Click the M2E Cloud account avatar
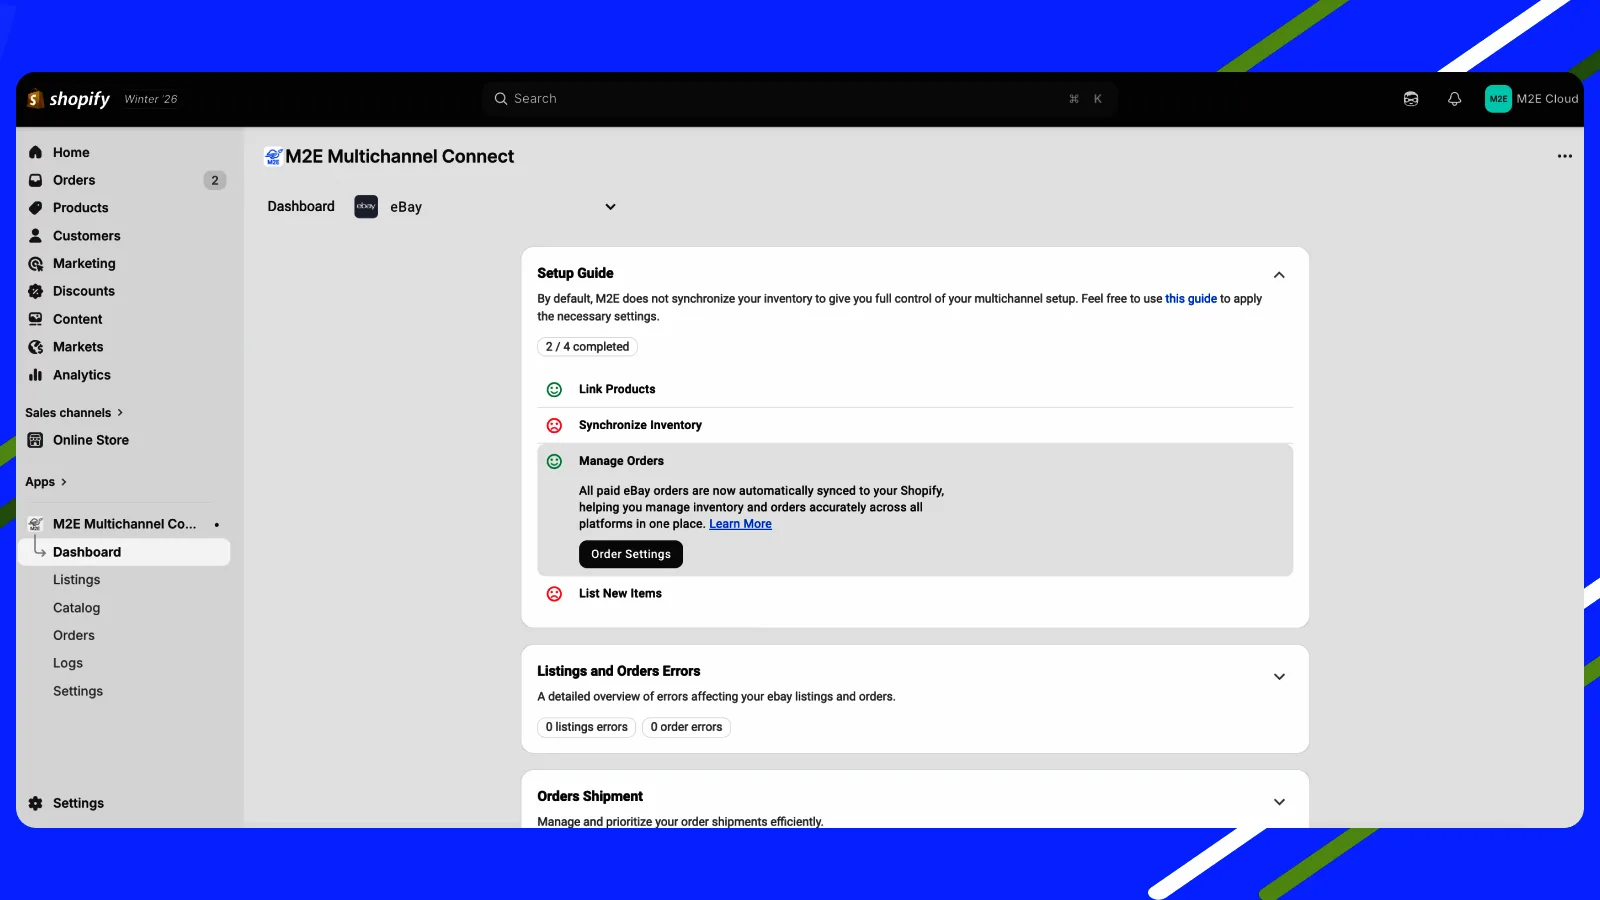This screenshot has width=1600, height=900. coord(1498,99)
